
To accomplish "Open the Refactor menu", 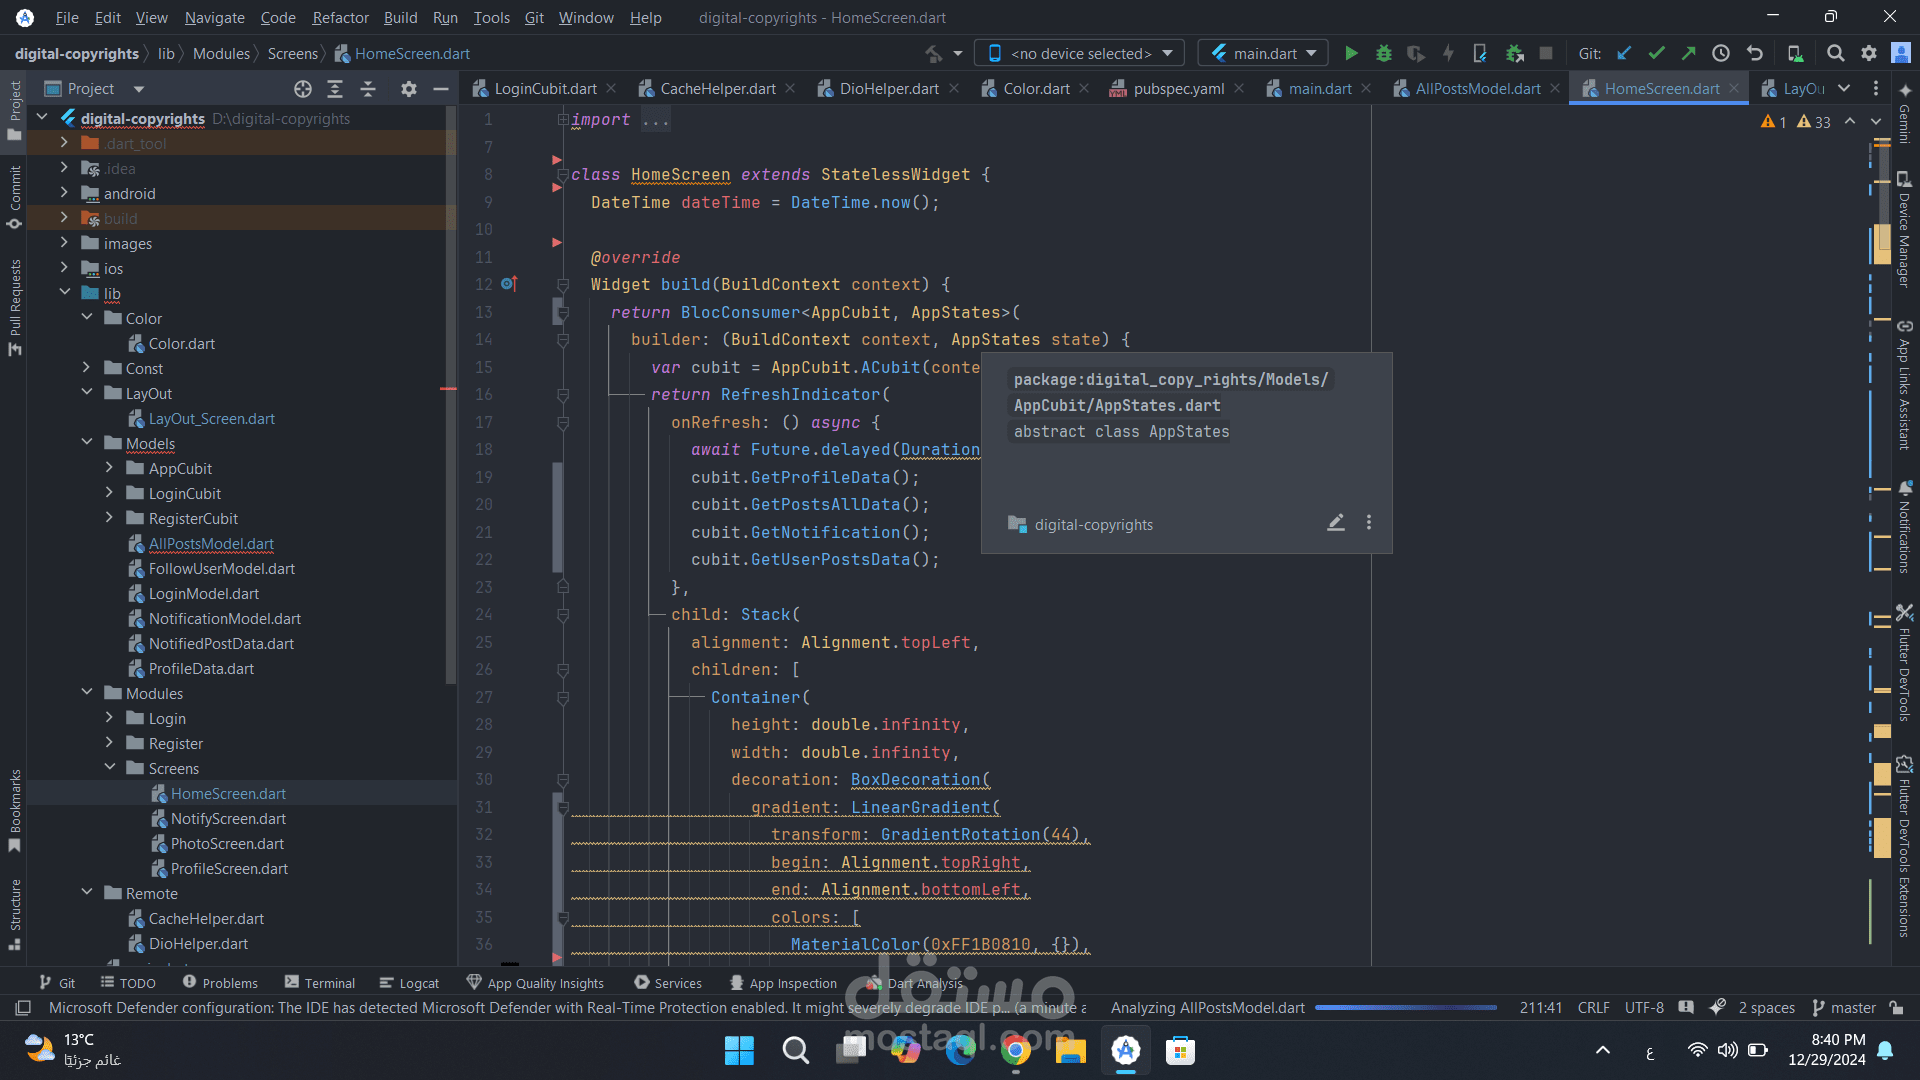I will coord(340,17).
